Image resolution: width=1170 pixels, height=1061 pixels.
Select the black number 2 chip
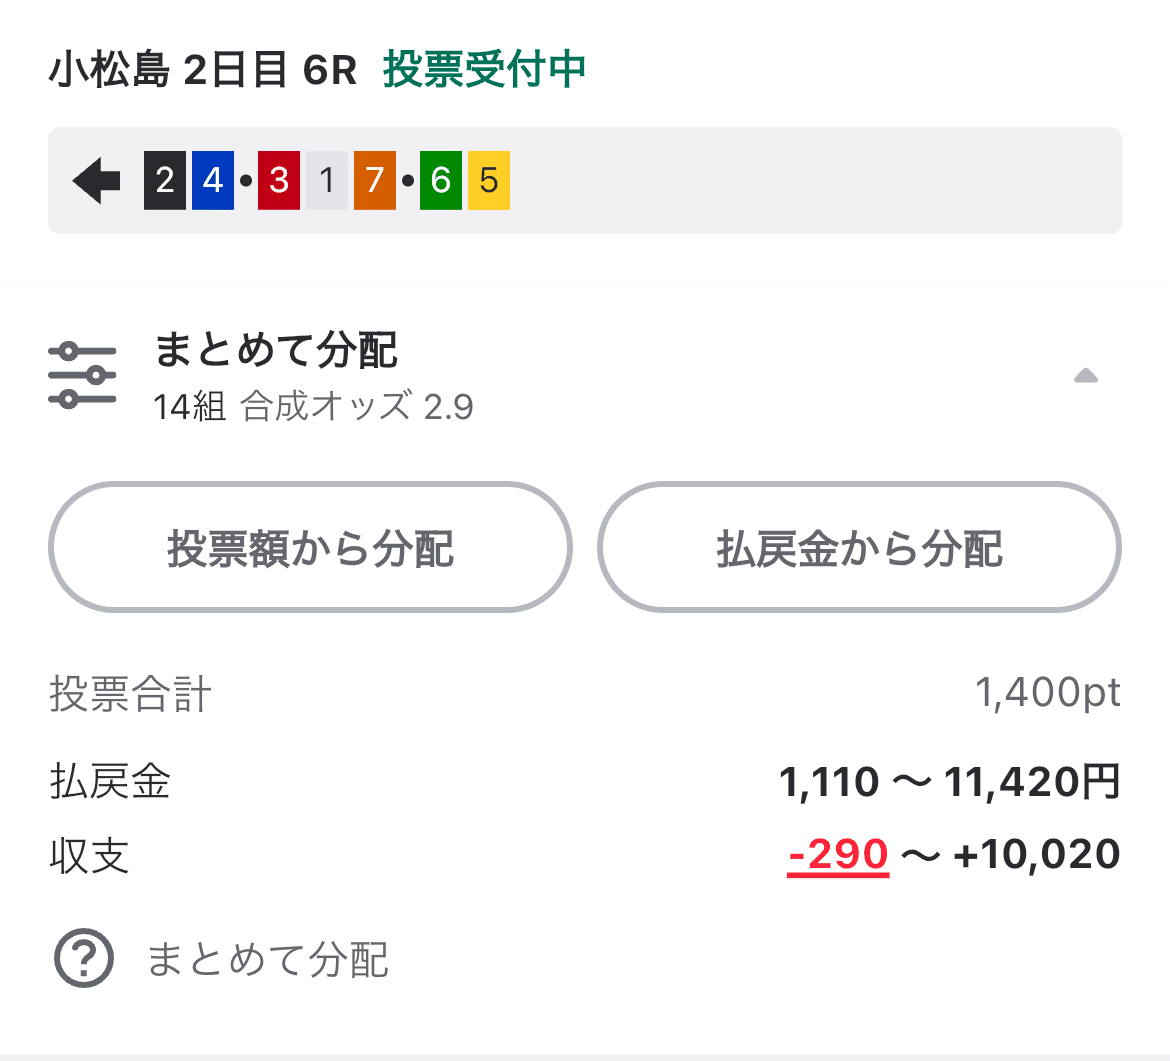(x=164, y=181)
